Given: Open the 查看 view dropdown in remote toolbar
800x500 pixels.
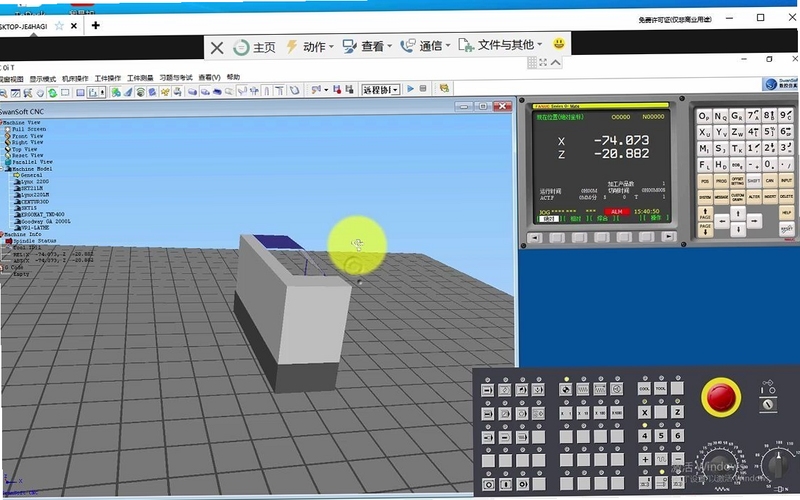Looking at the screenshot, I should [367, 47].
